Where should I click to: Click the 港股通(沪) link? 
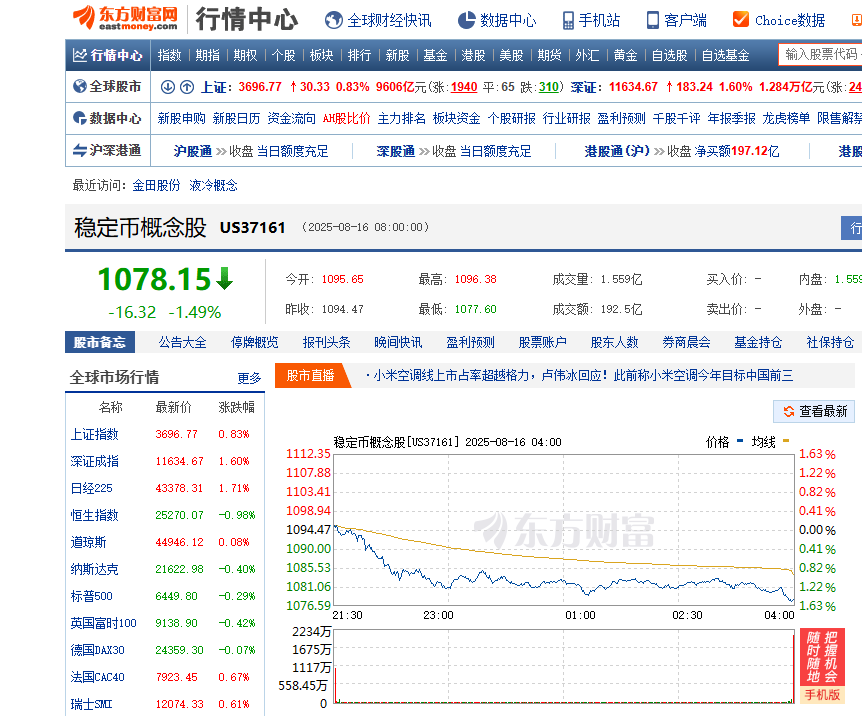[x=617, y=151]
